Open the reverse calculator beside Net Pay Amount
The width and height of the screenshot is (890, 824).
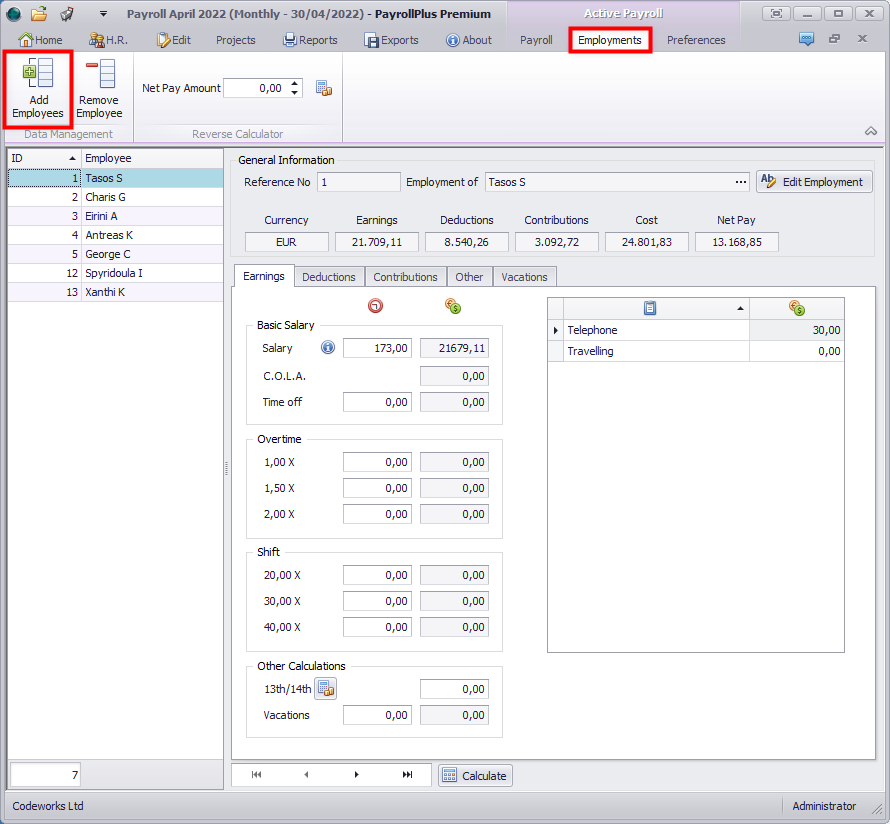tap(323, 88)
